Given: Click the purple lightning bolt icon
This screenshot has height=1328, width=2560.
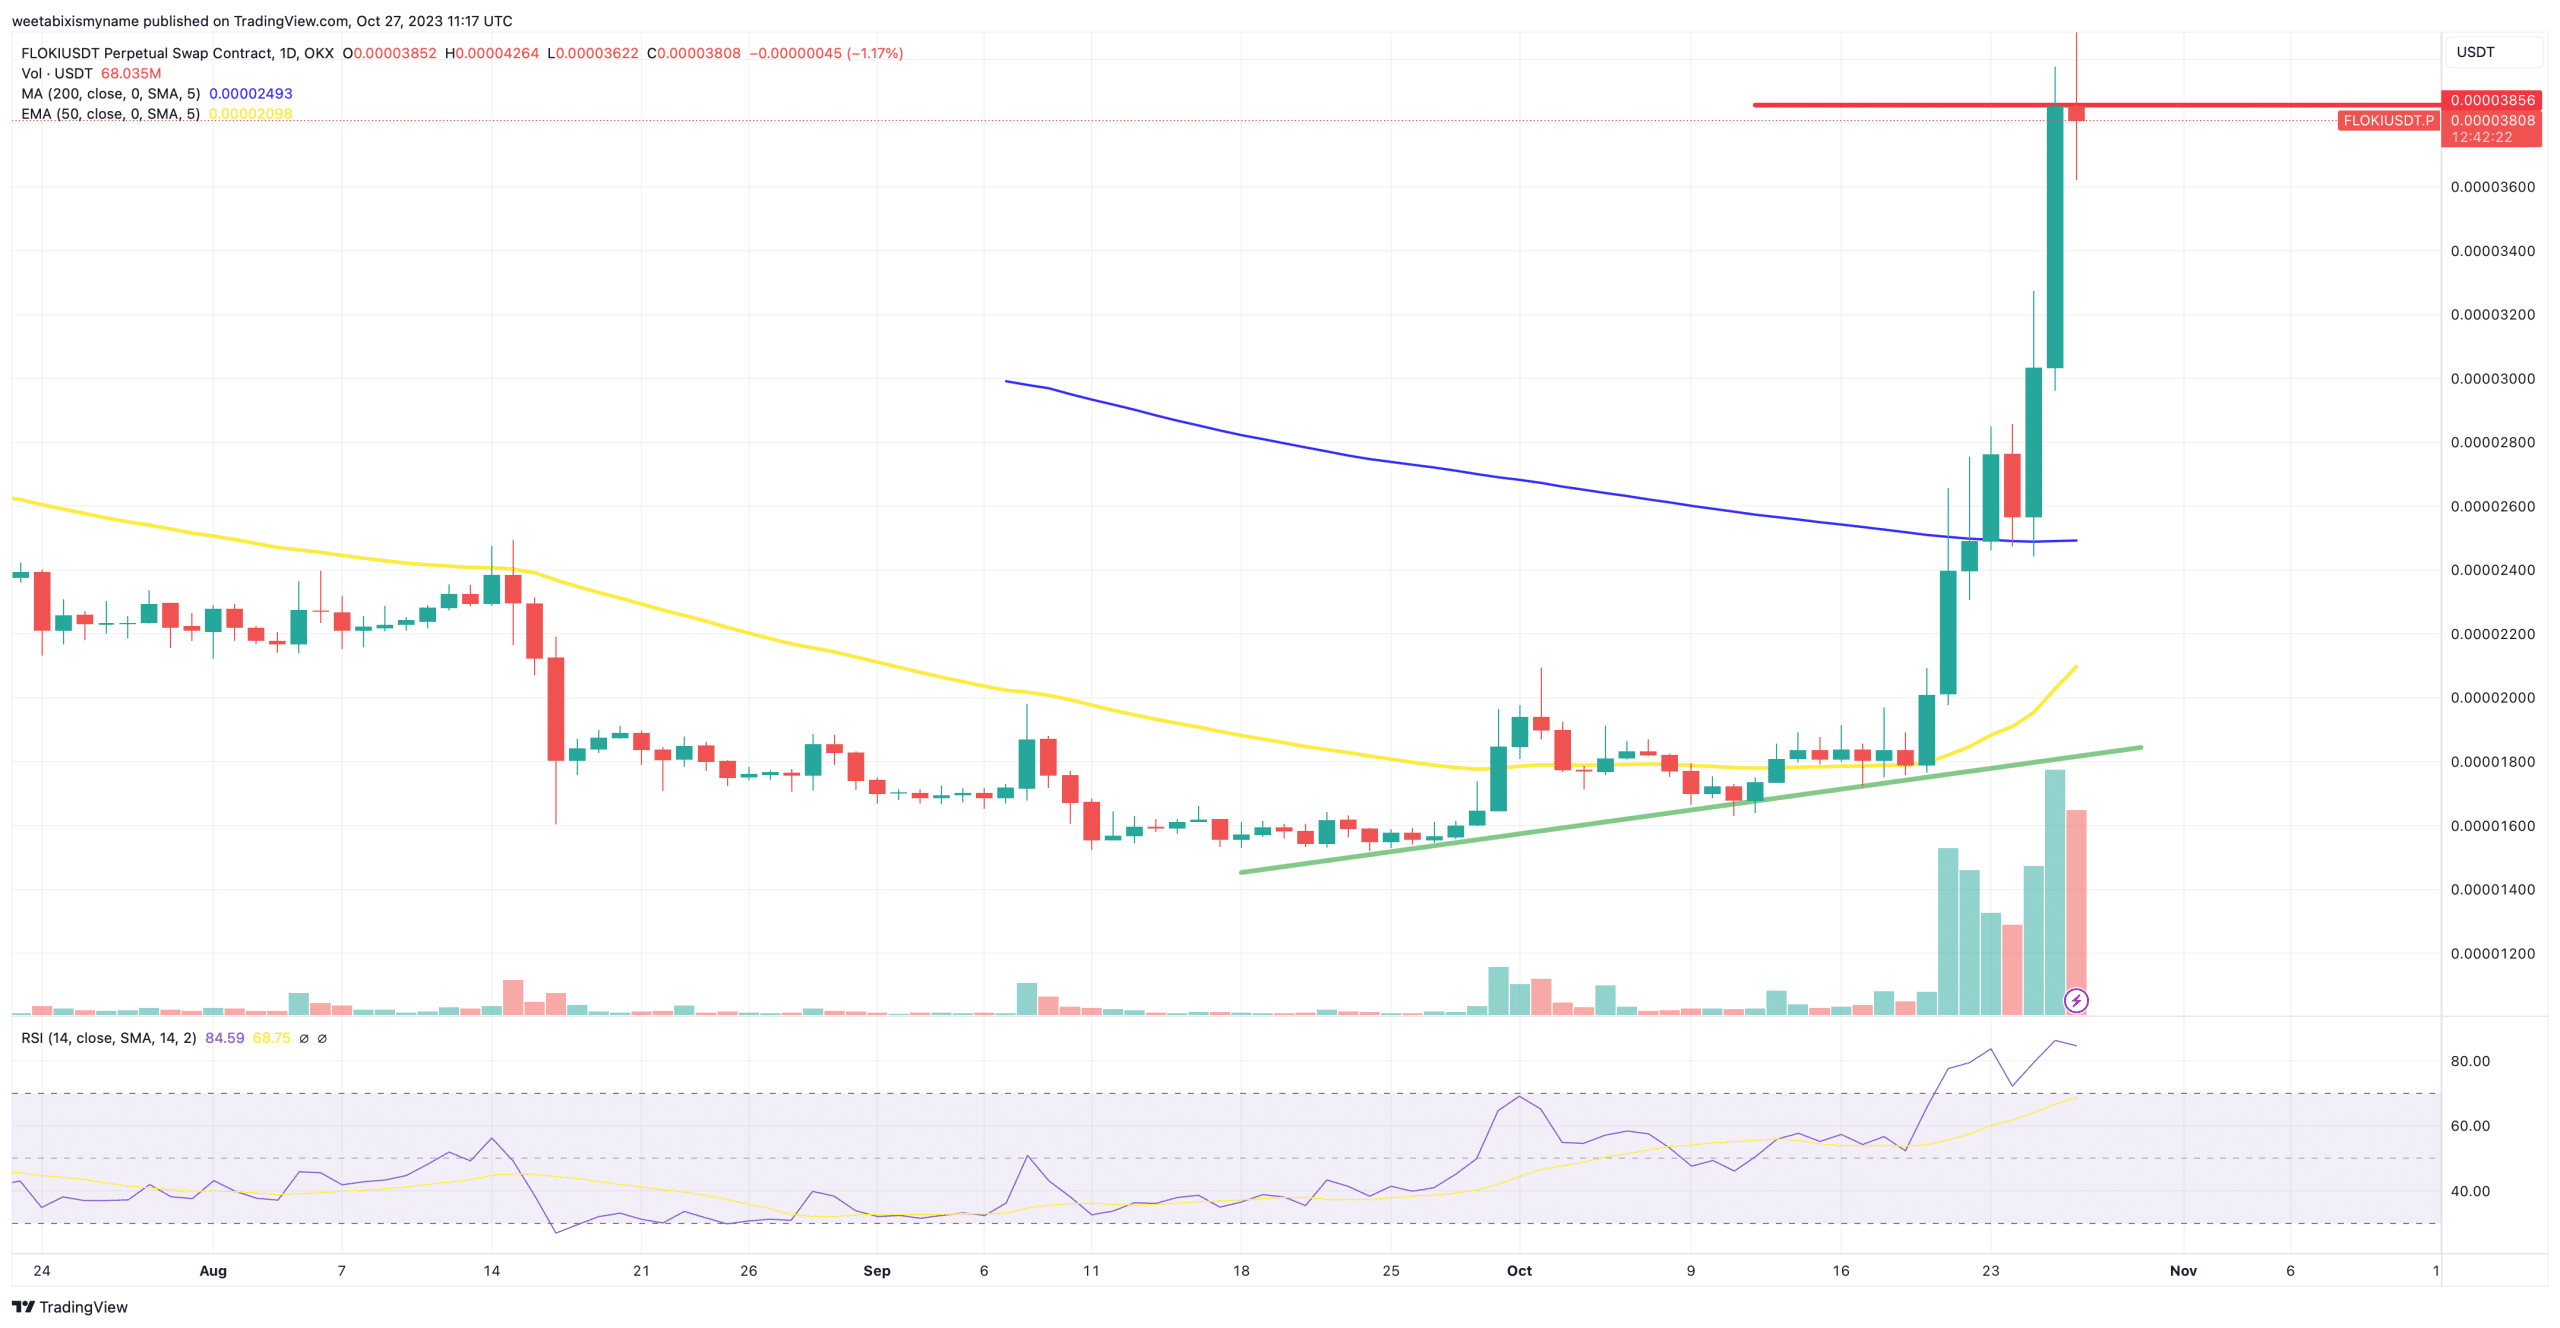Looking at the screenshot, I should [x=2076, y=1000].
